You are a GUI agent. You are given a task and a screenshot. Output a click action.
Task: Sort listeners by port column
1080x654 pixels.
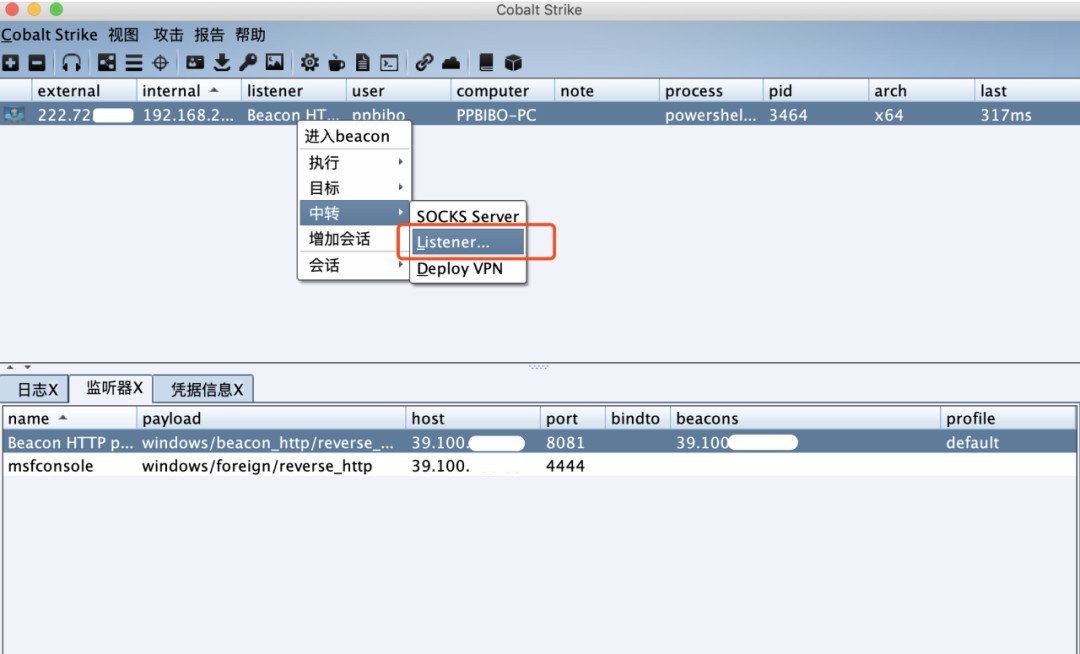pyautogui.click(x=573, y=419)
